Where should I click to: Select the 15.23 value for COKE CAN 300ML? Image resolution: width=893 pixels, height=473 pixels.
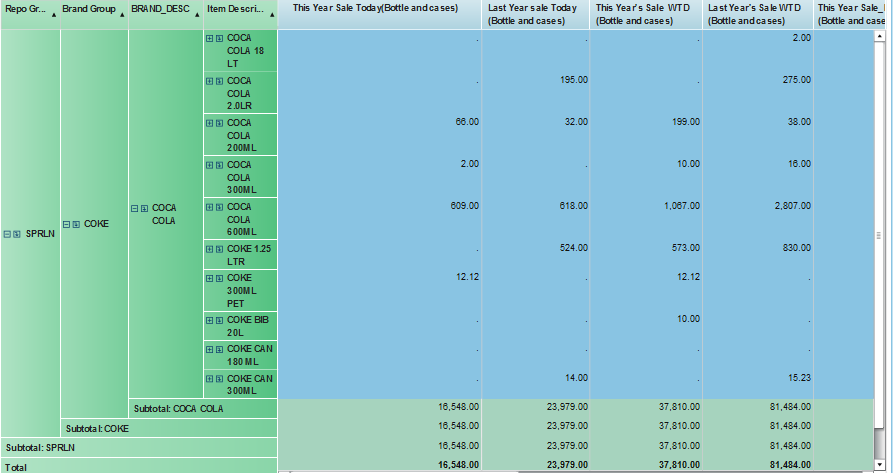(799, 378)
